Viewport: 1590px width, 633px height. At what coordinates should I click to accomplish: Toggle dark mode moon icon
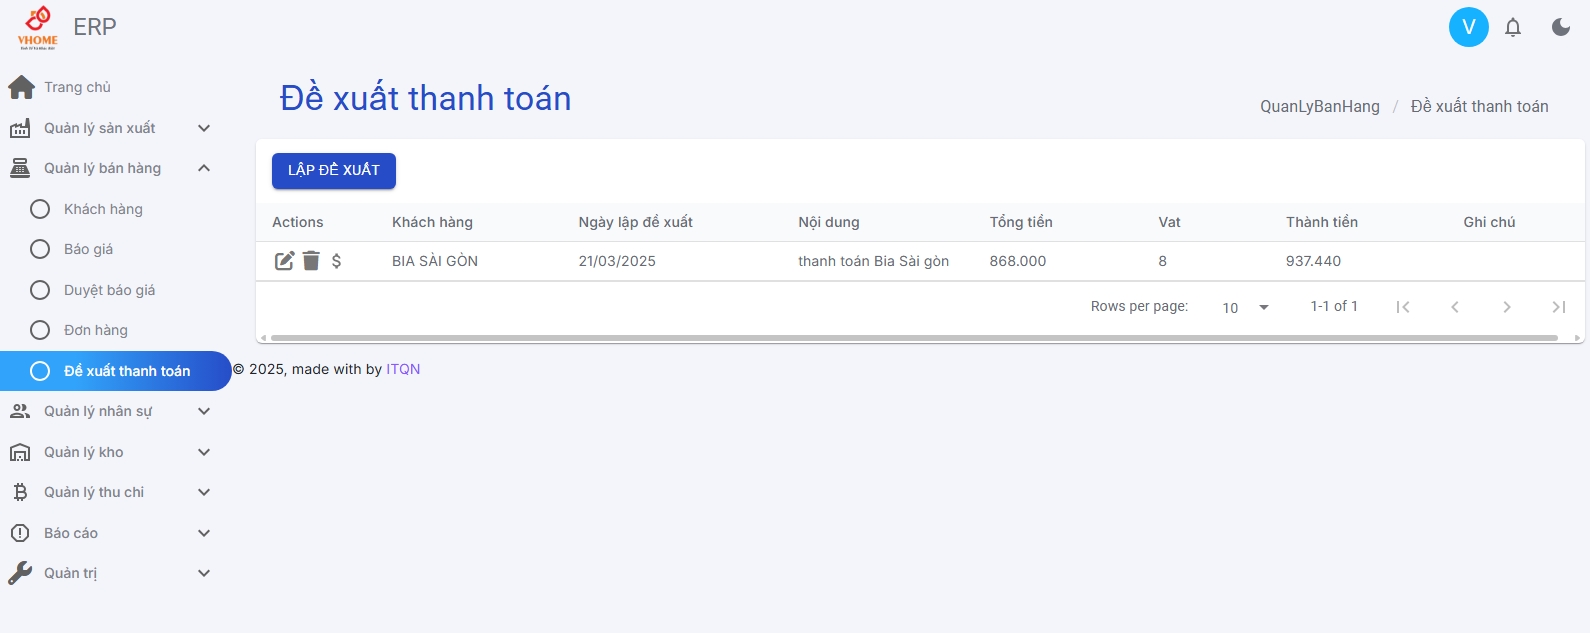coord(1561,27)
